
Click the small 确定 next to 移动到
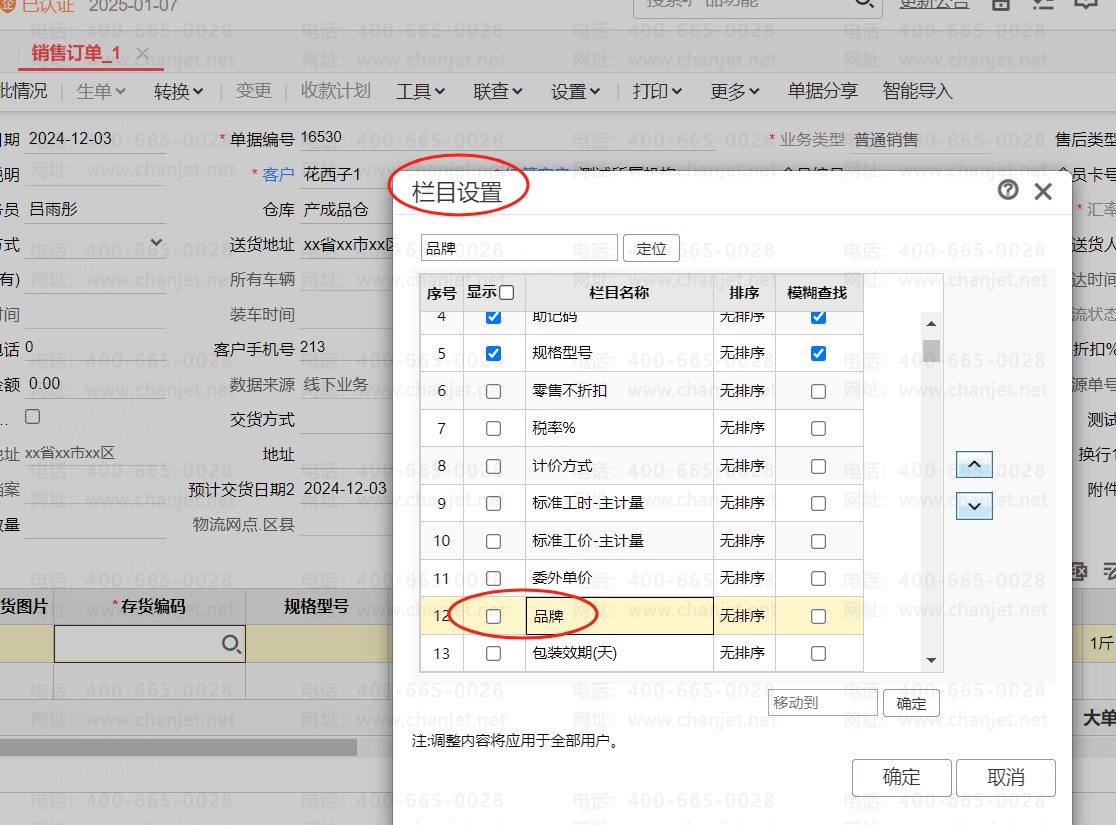pyautogui.click(x=911, y=703)
